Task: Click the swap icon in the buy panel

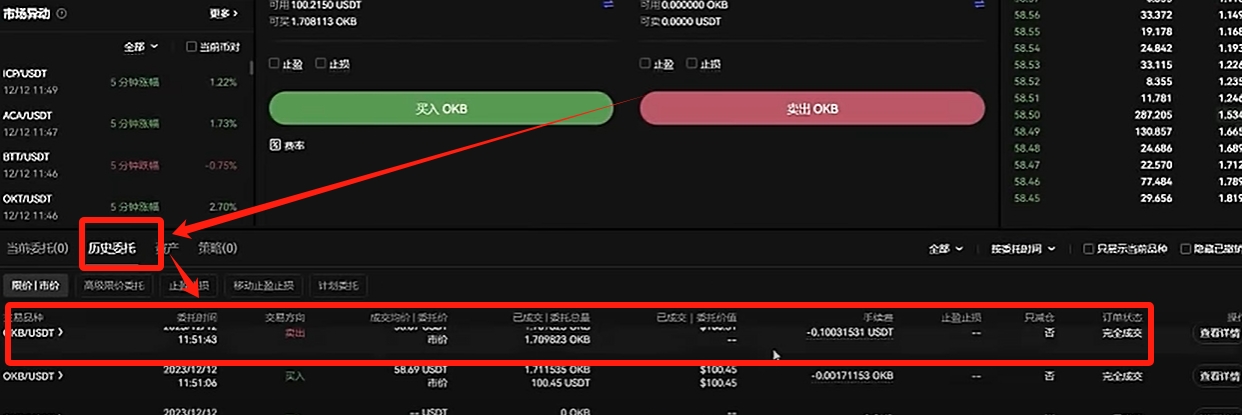Action: pyautogui.click(x=608, y=4)
